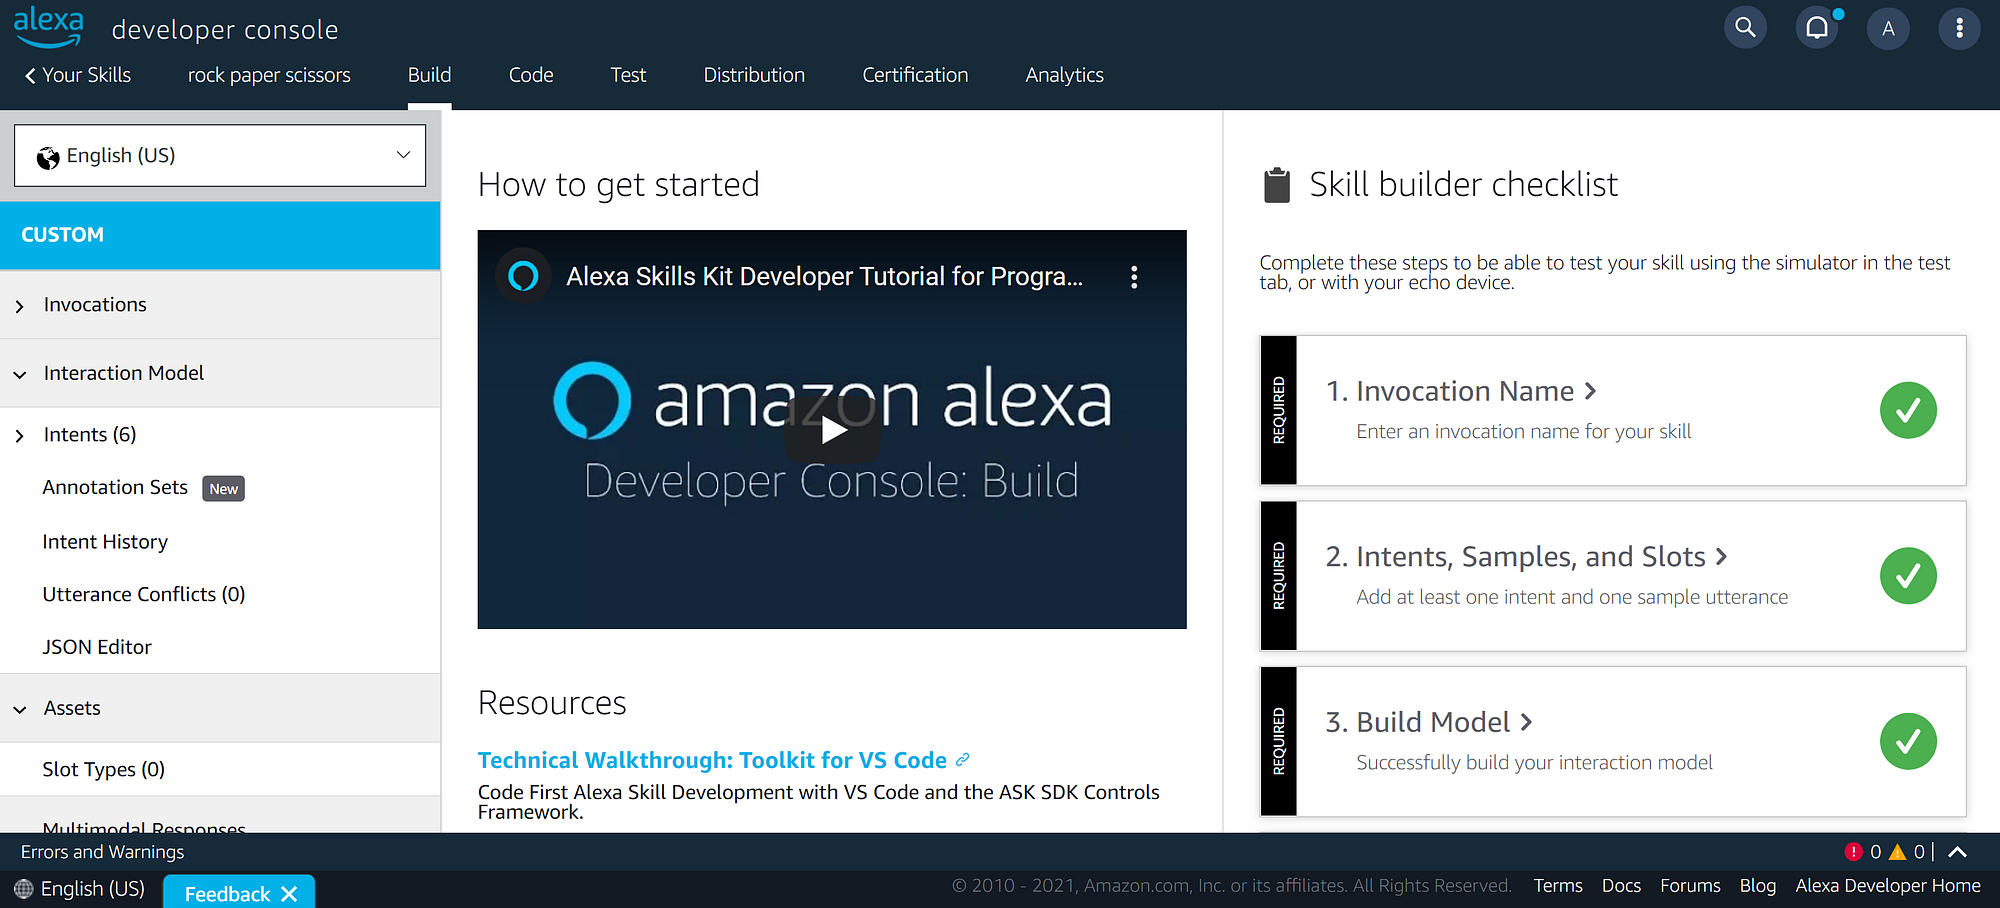Click the red error count icon
This screenshot has width=2000, height=908.
coord(1853,852)
